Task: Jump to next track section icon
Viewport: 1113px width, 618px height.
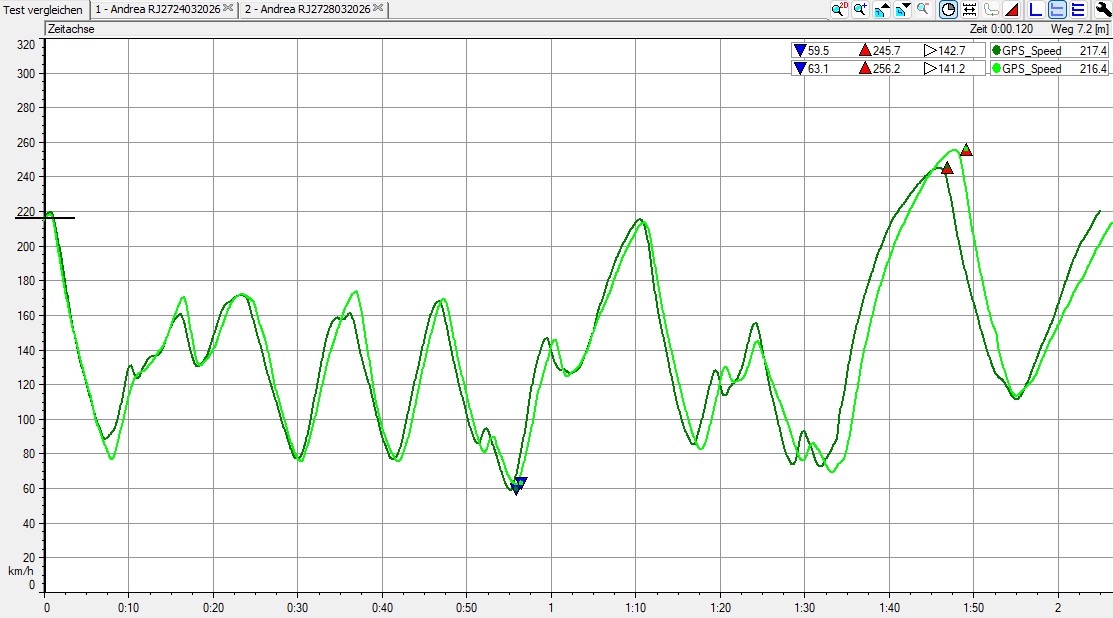Action: tap(902, 10)
